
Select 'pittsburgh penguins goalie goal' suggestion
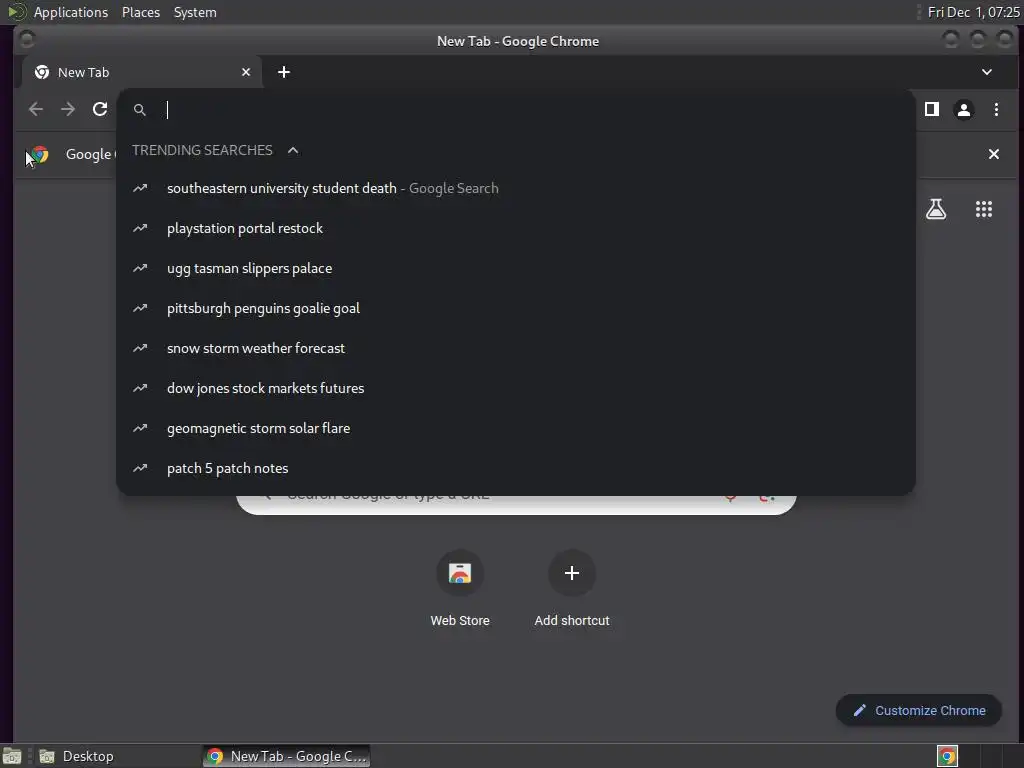(515, 308)
